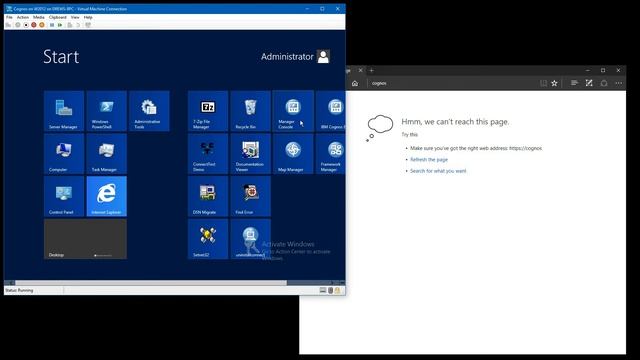Open the Recycle Bin tile
Screen dimensions: 640x360
coord(250,111)
